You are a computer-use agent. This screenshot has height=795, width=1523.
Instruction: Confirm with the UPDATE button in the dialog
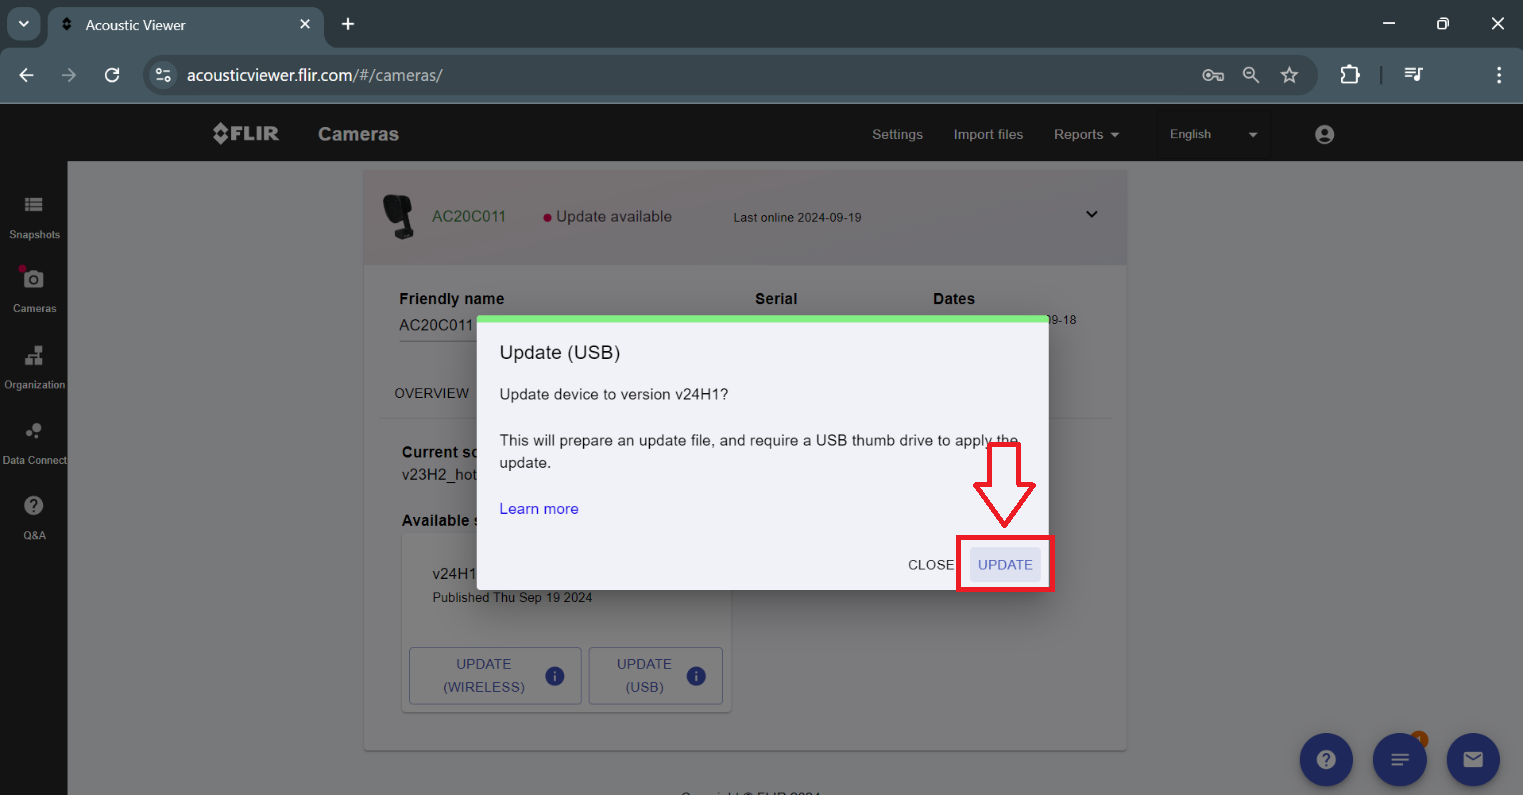(1005, 565)
